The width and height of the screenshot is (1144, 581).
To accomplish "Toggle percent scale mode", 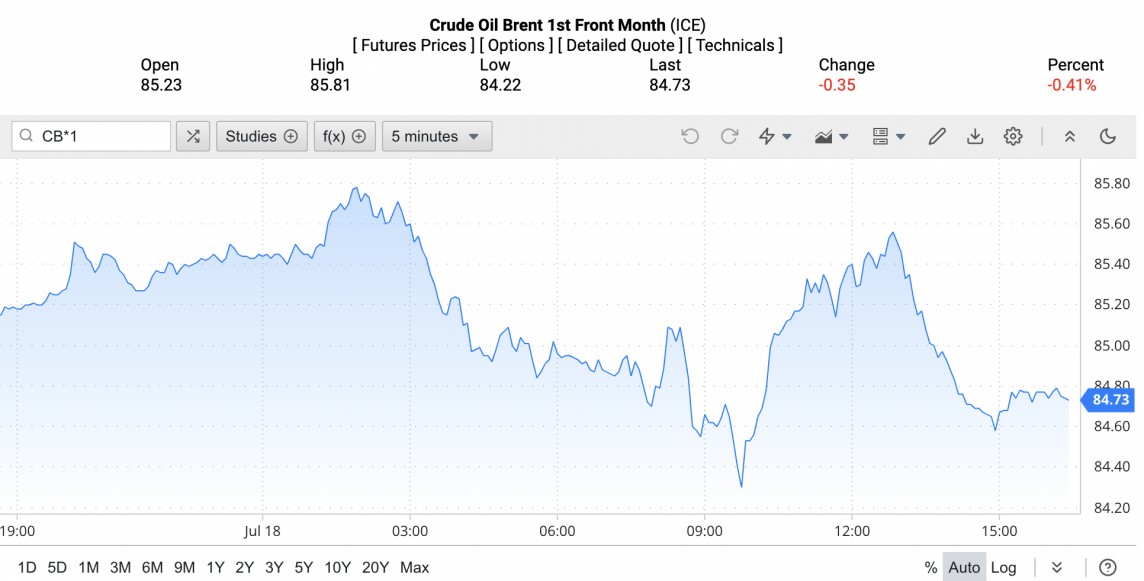I will [931, 567].
